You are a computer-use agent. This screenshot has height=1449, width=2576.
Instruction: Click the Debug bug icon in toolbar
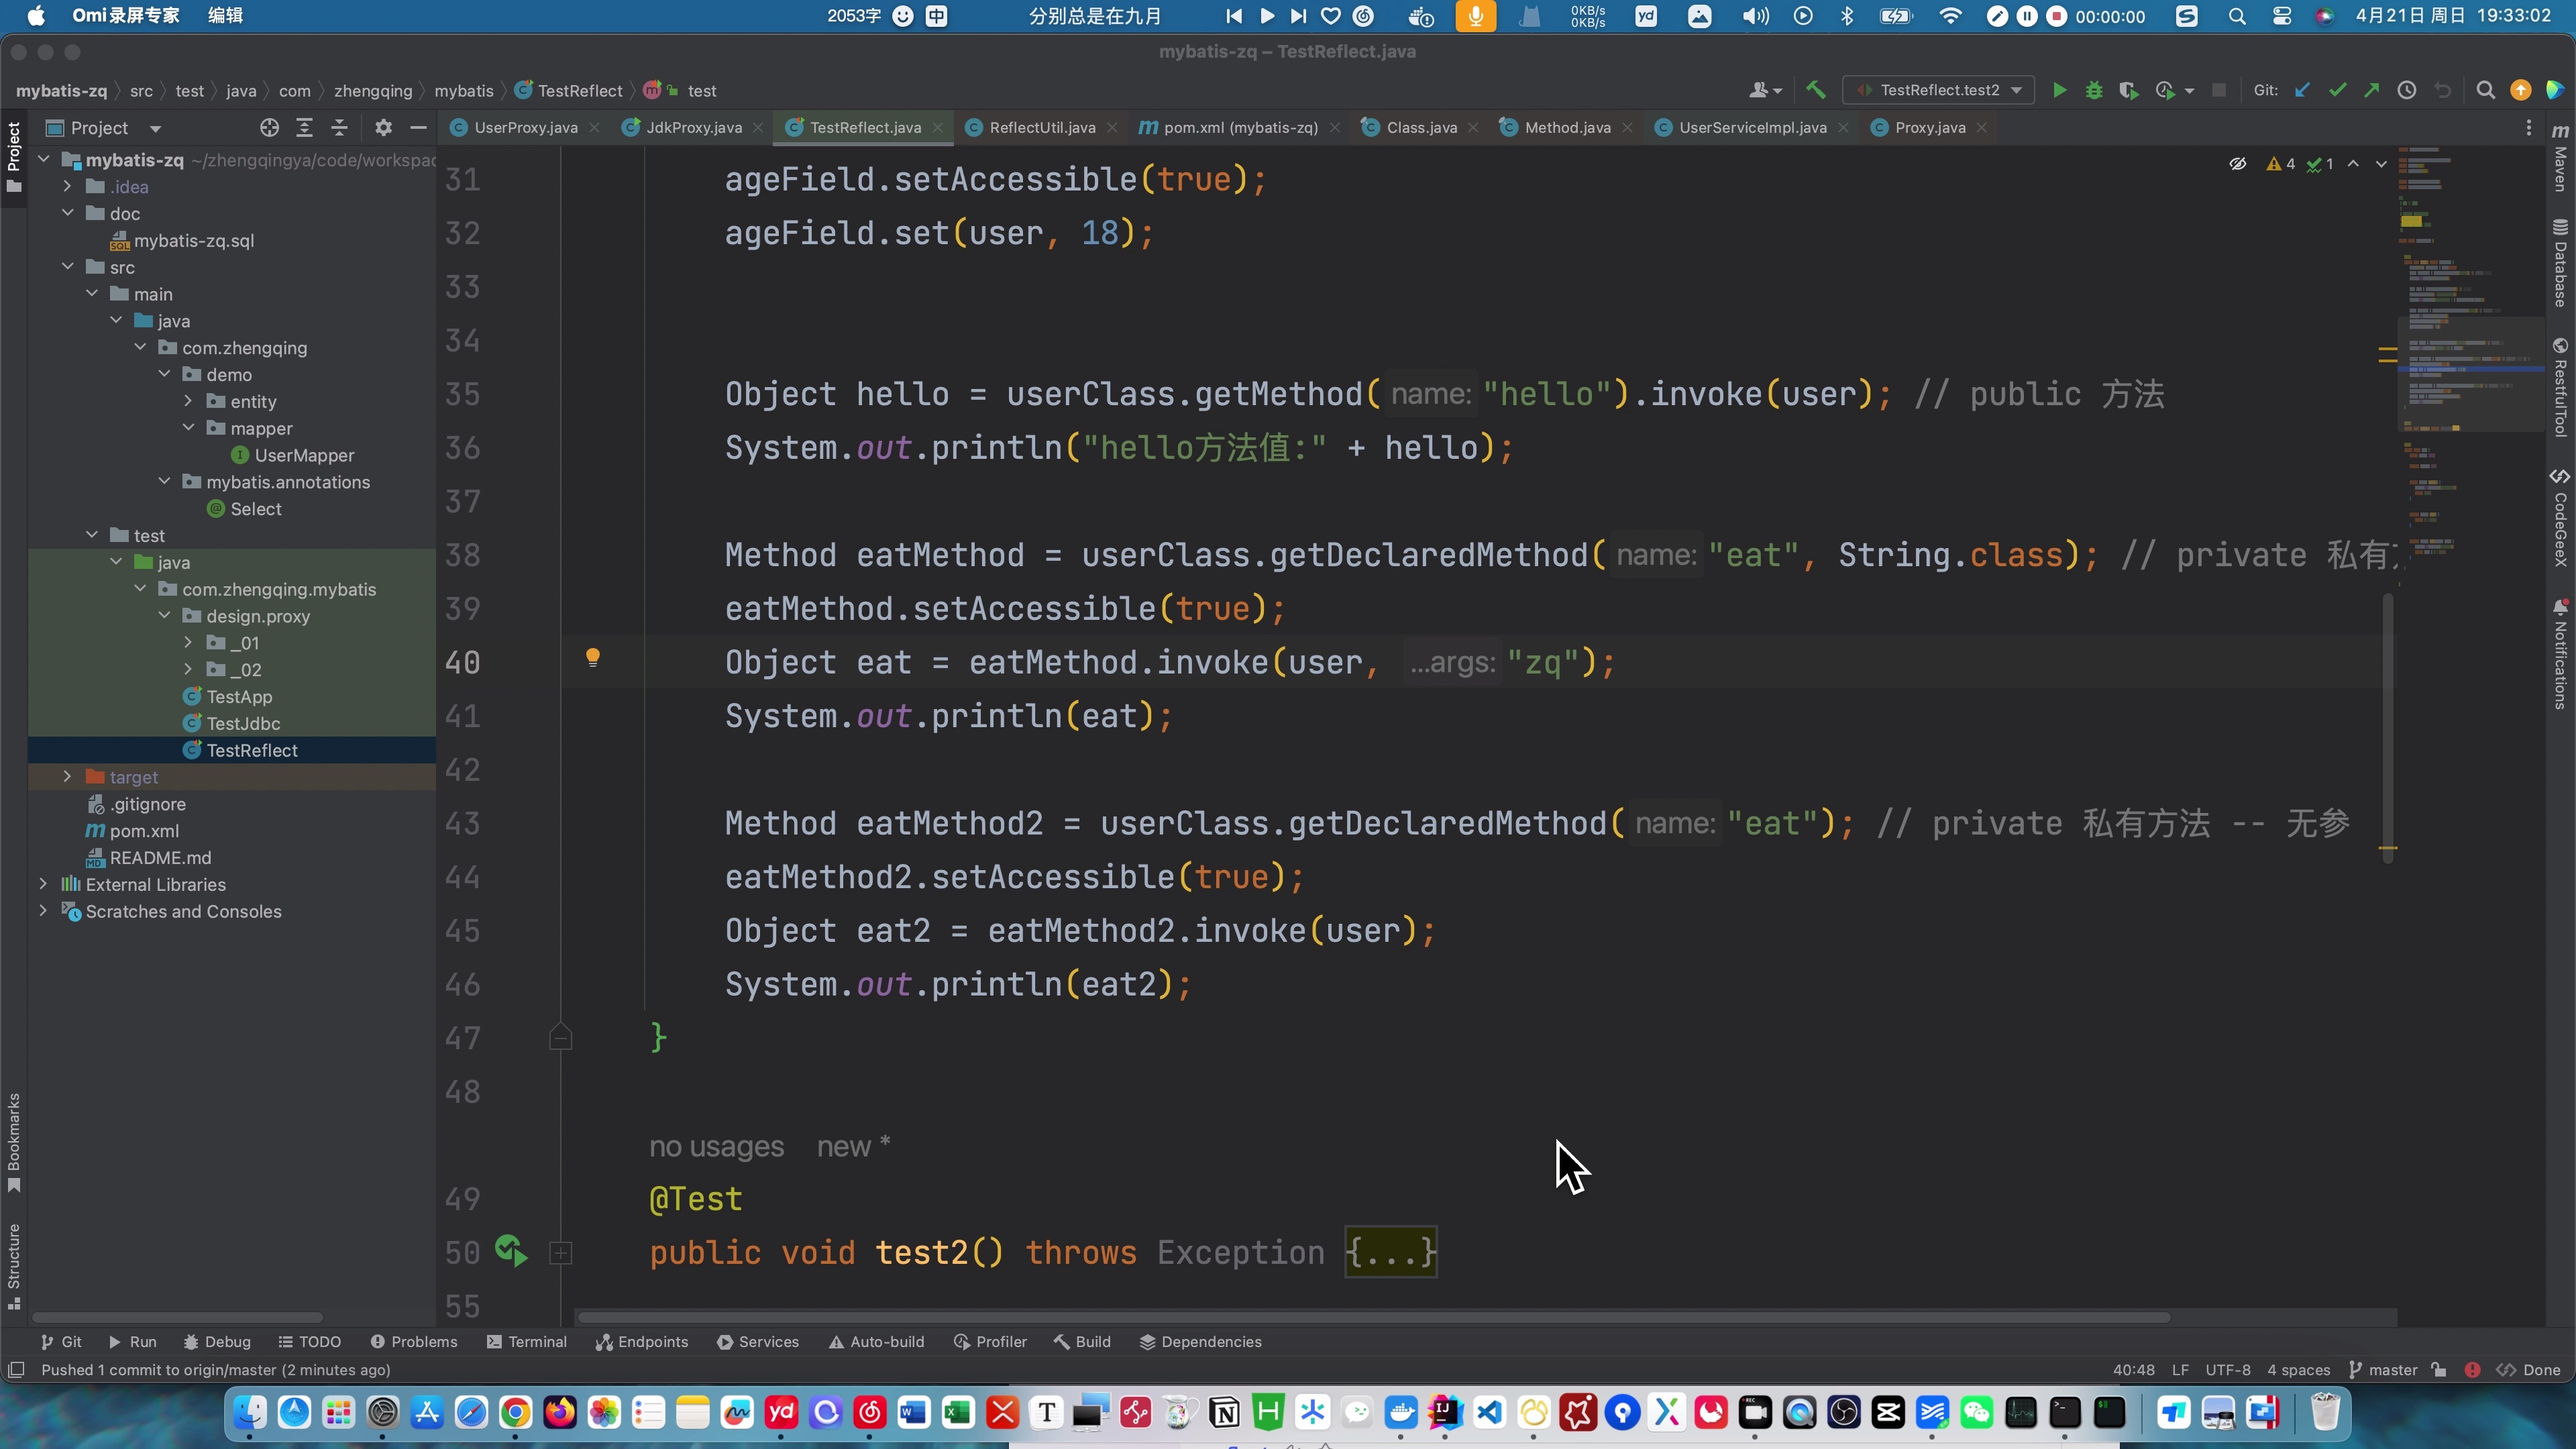point(2094,90)
